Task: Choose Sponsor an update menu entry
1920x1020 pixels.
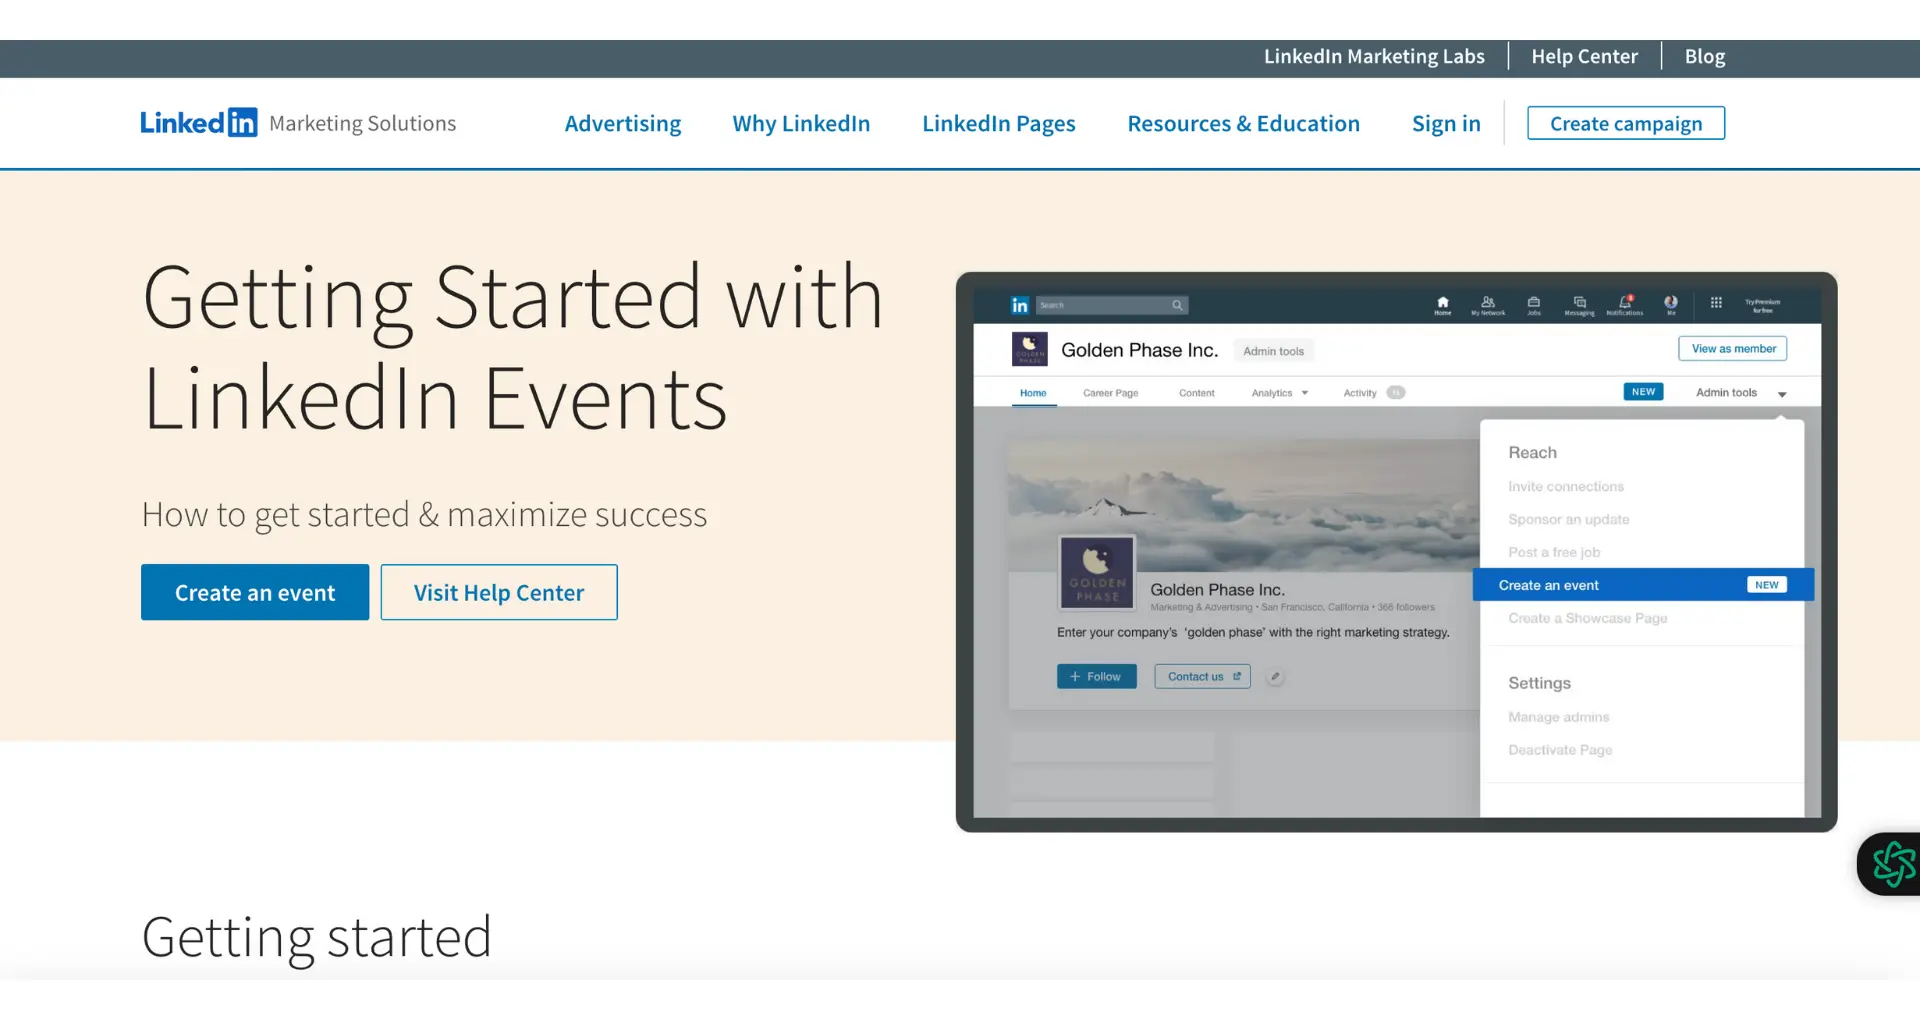Action: (x=1569, y=520)
